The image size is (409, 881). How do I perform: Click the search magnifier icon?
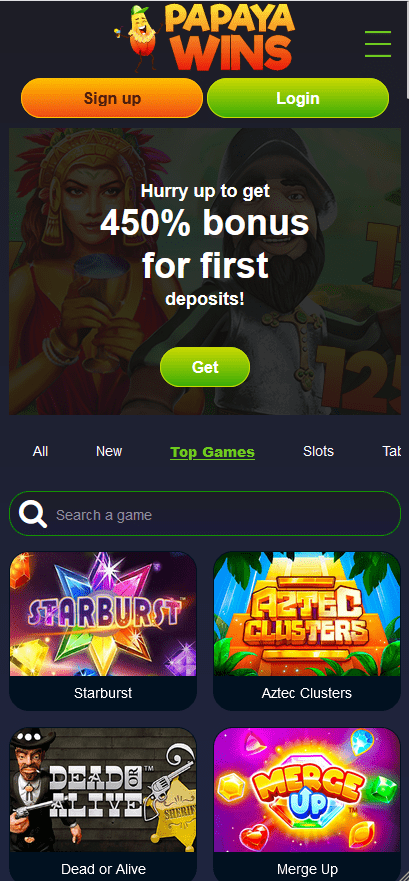pos(33,515)
